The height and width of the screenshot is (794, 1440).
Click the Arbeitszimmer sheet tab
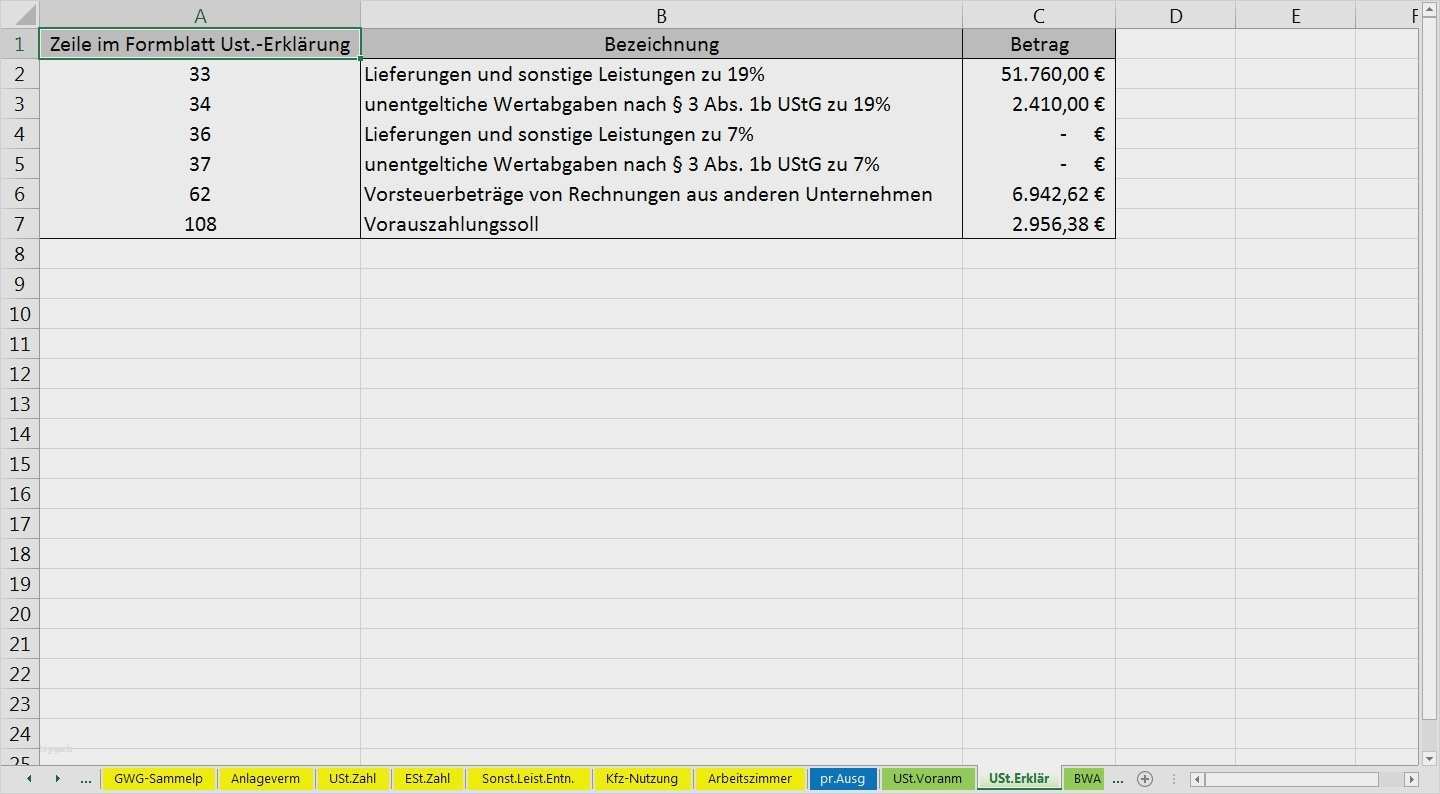pyautogui.click(x=750, y=778)
